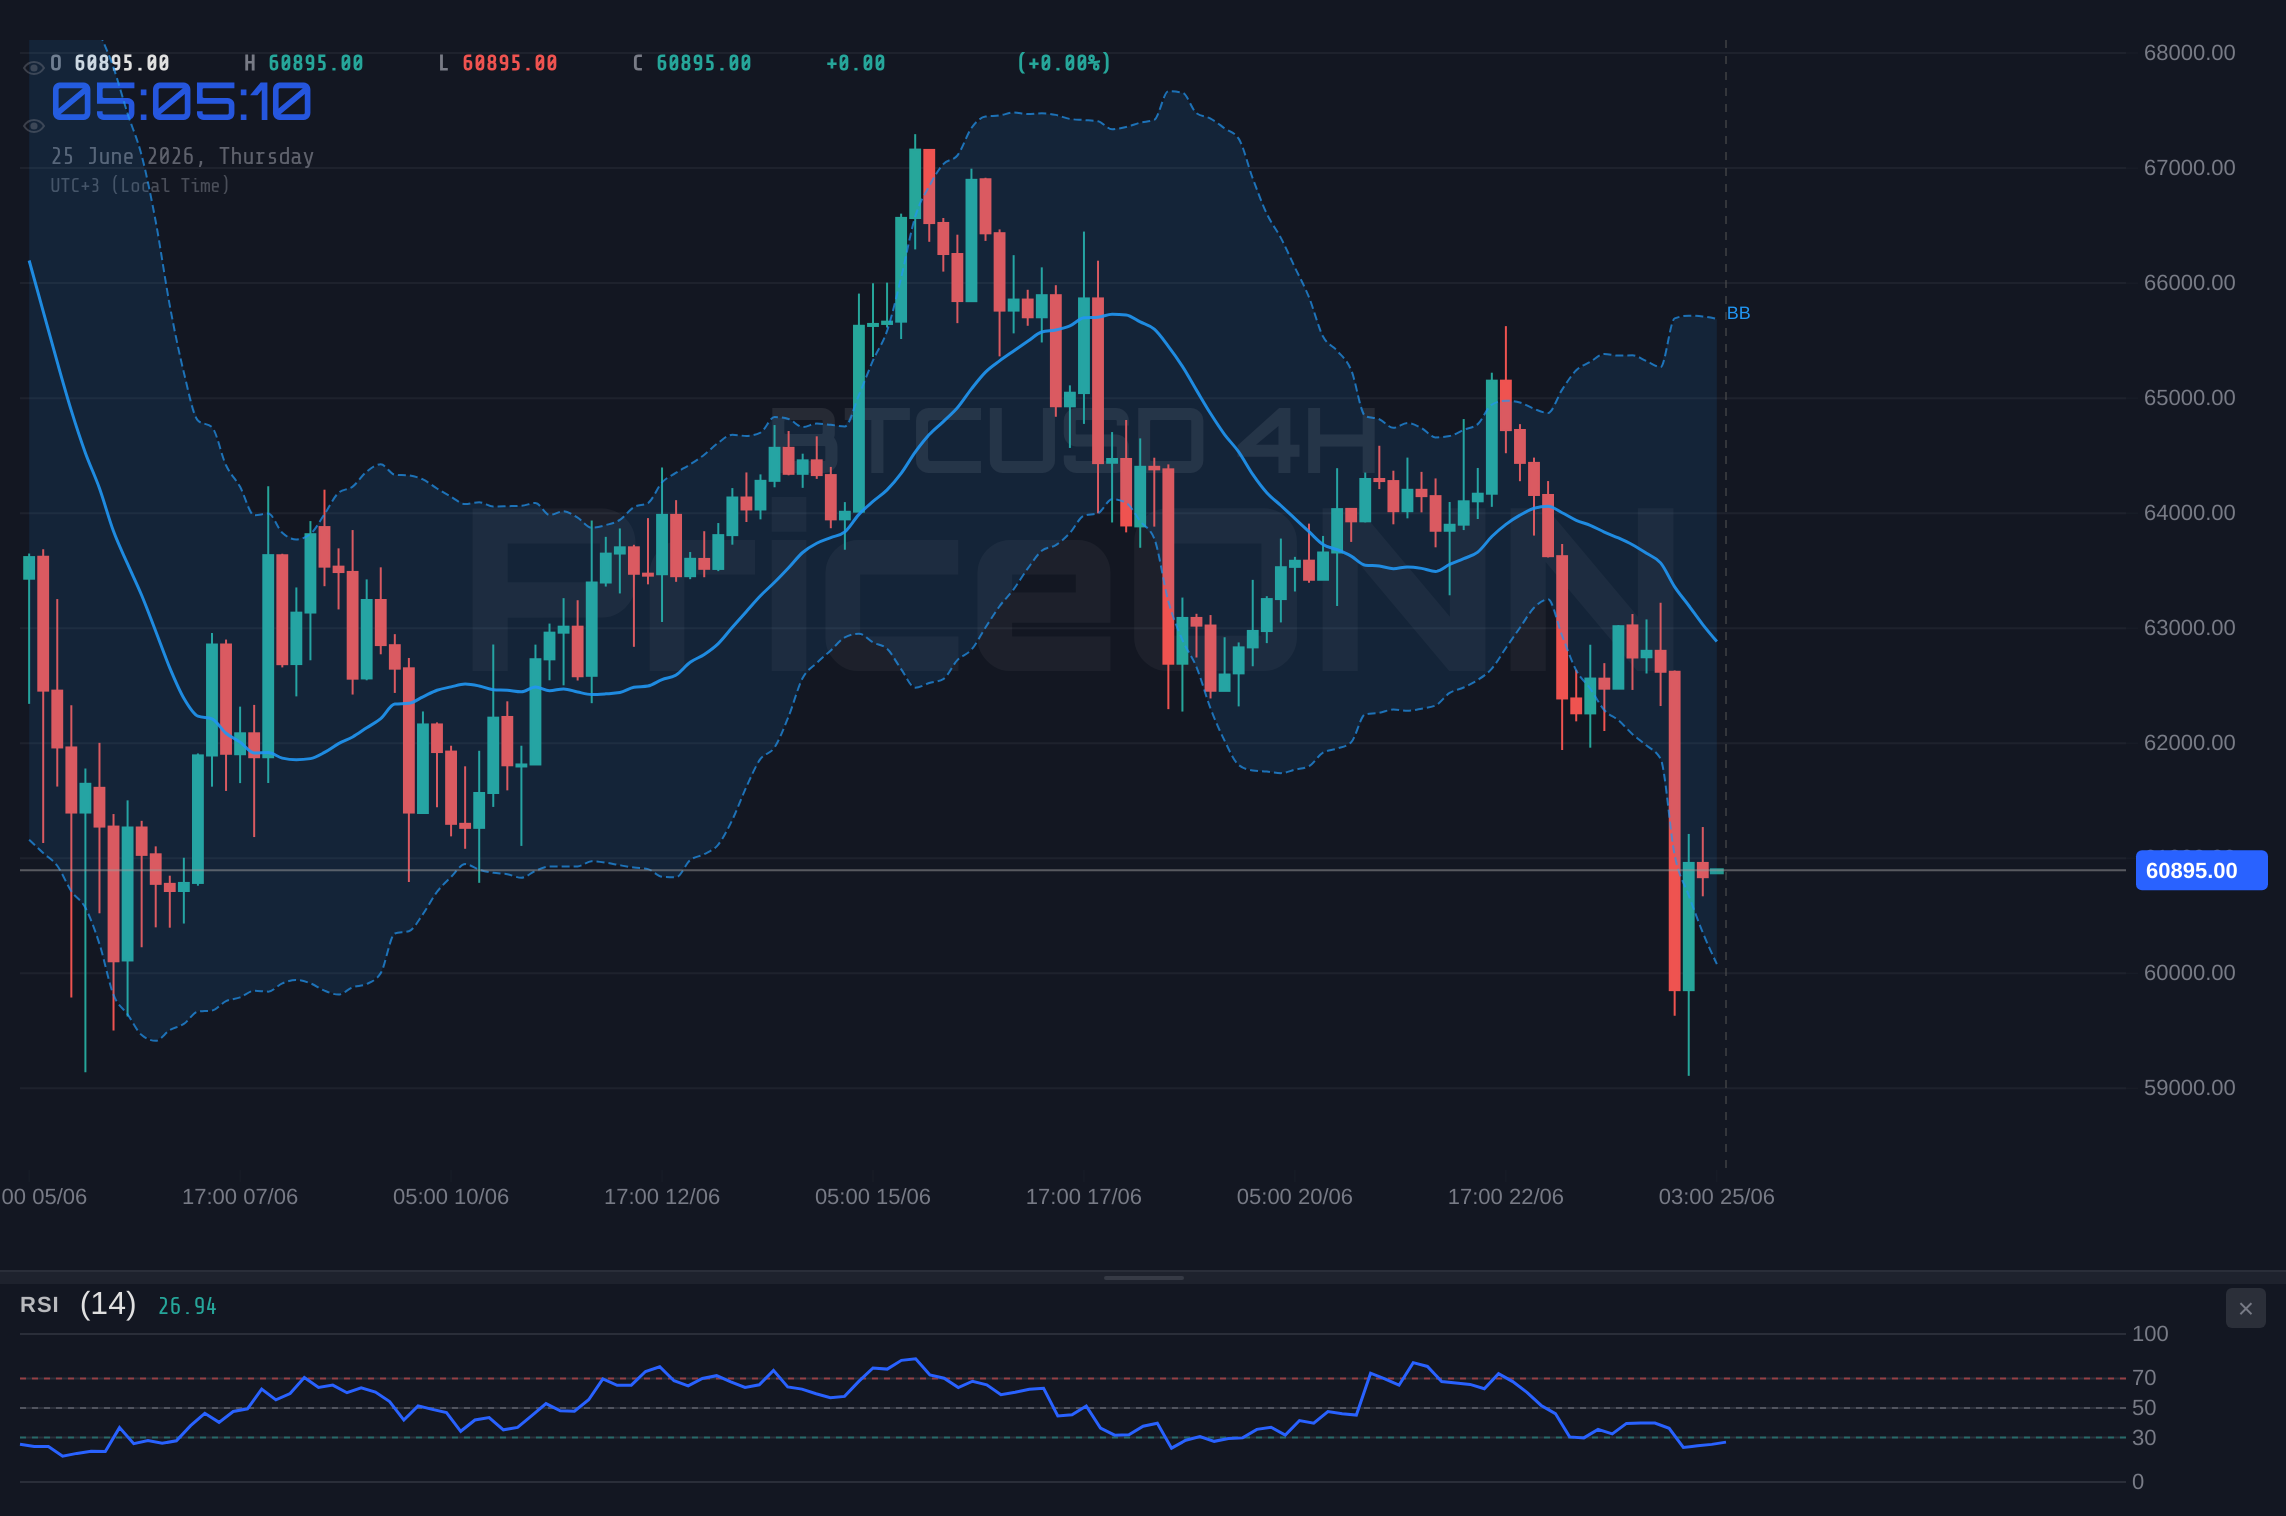The width and height of the screenshot is (2286, 1516).
Task: Click the blue 60895.00 current price tag
Action: click(2201, 870)
